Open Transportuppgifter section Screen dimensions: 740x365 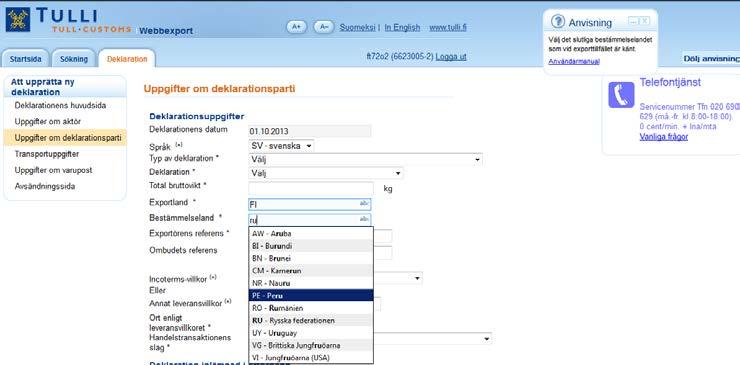(47, 154)
